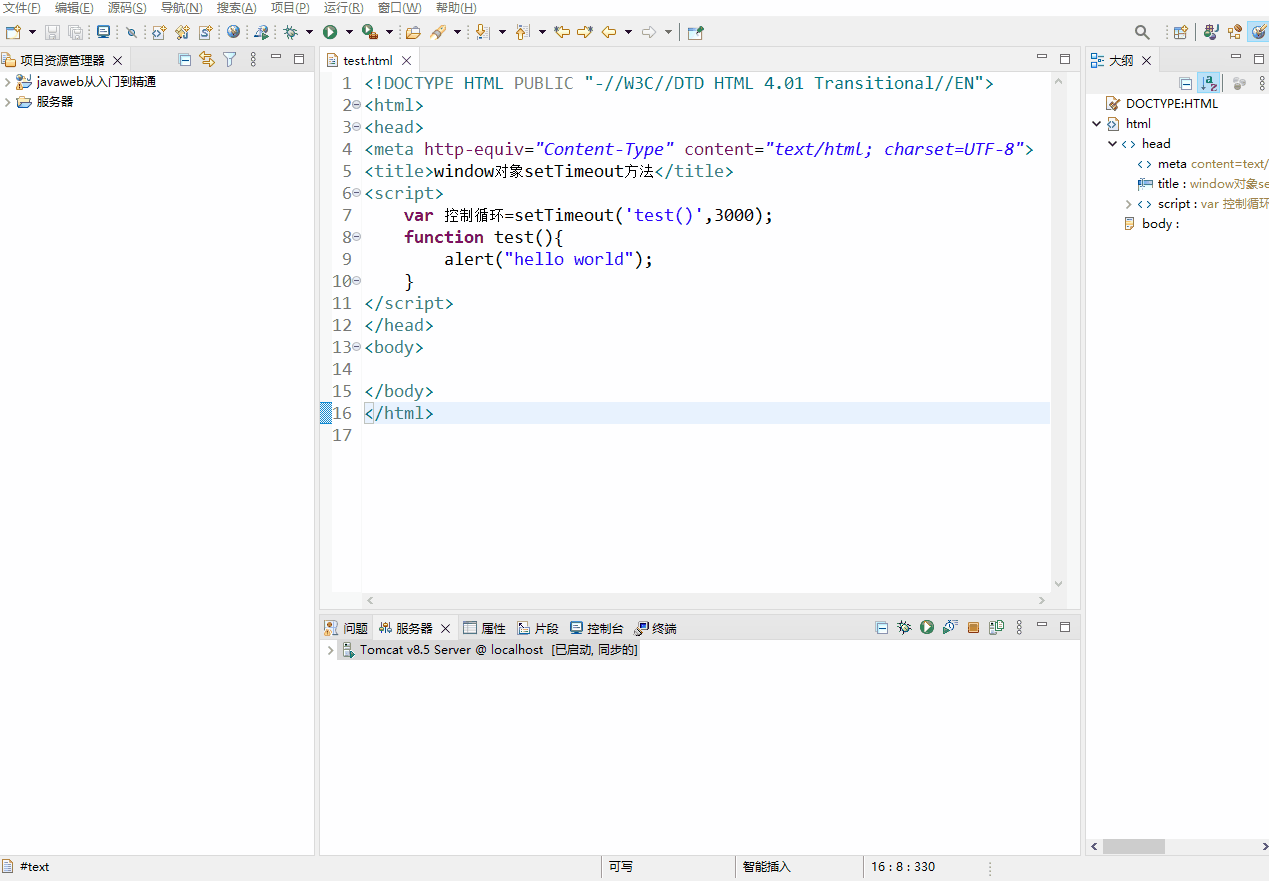Toggle Link with Editor in project explorer
The width and height of the screenshot is (1269, 881).
pyautogui.click(x=206, y=60)
